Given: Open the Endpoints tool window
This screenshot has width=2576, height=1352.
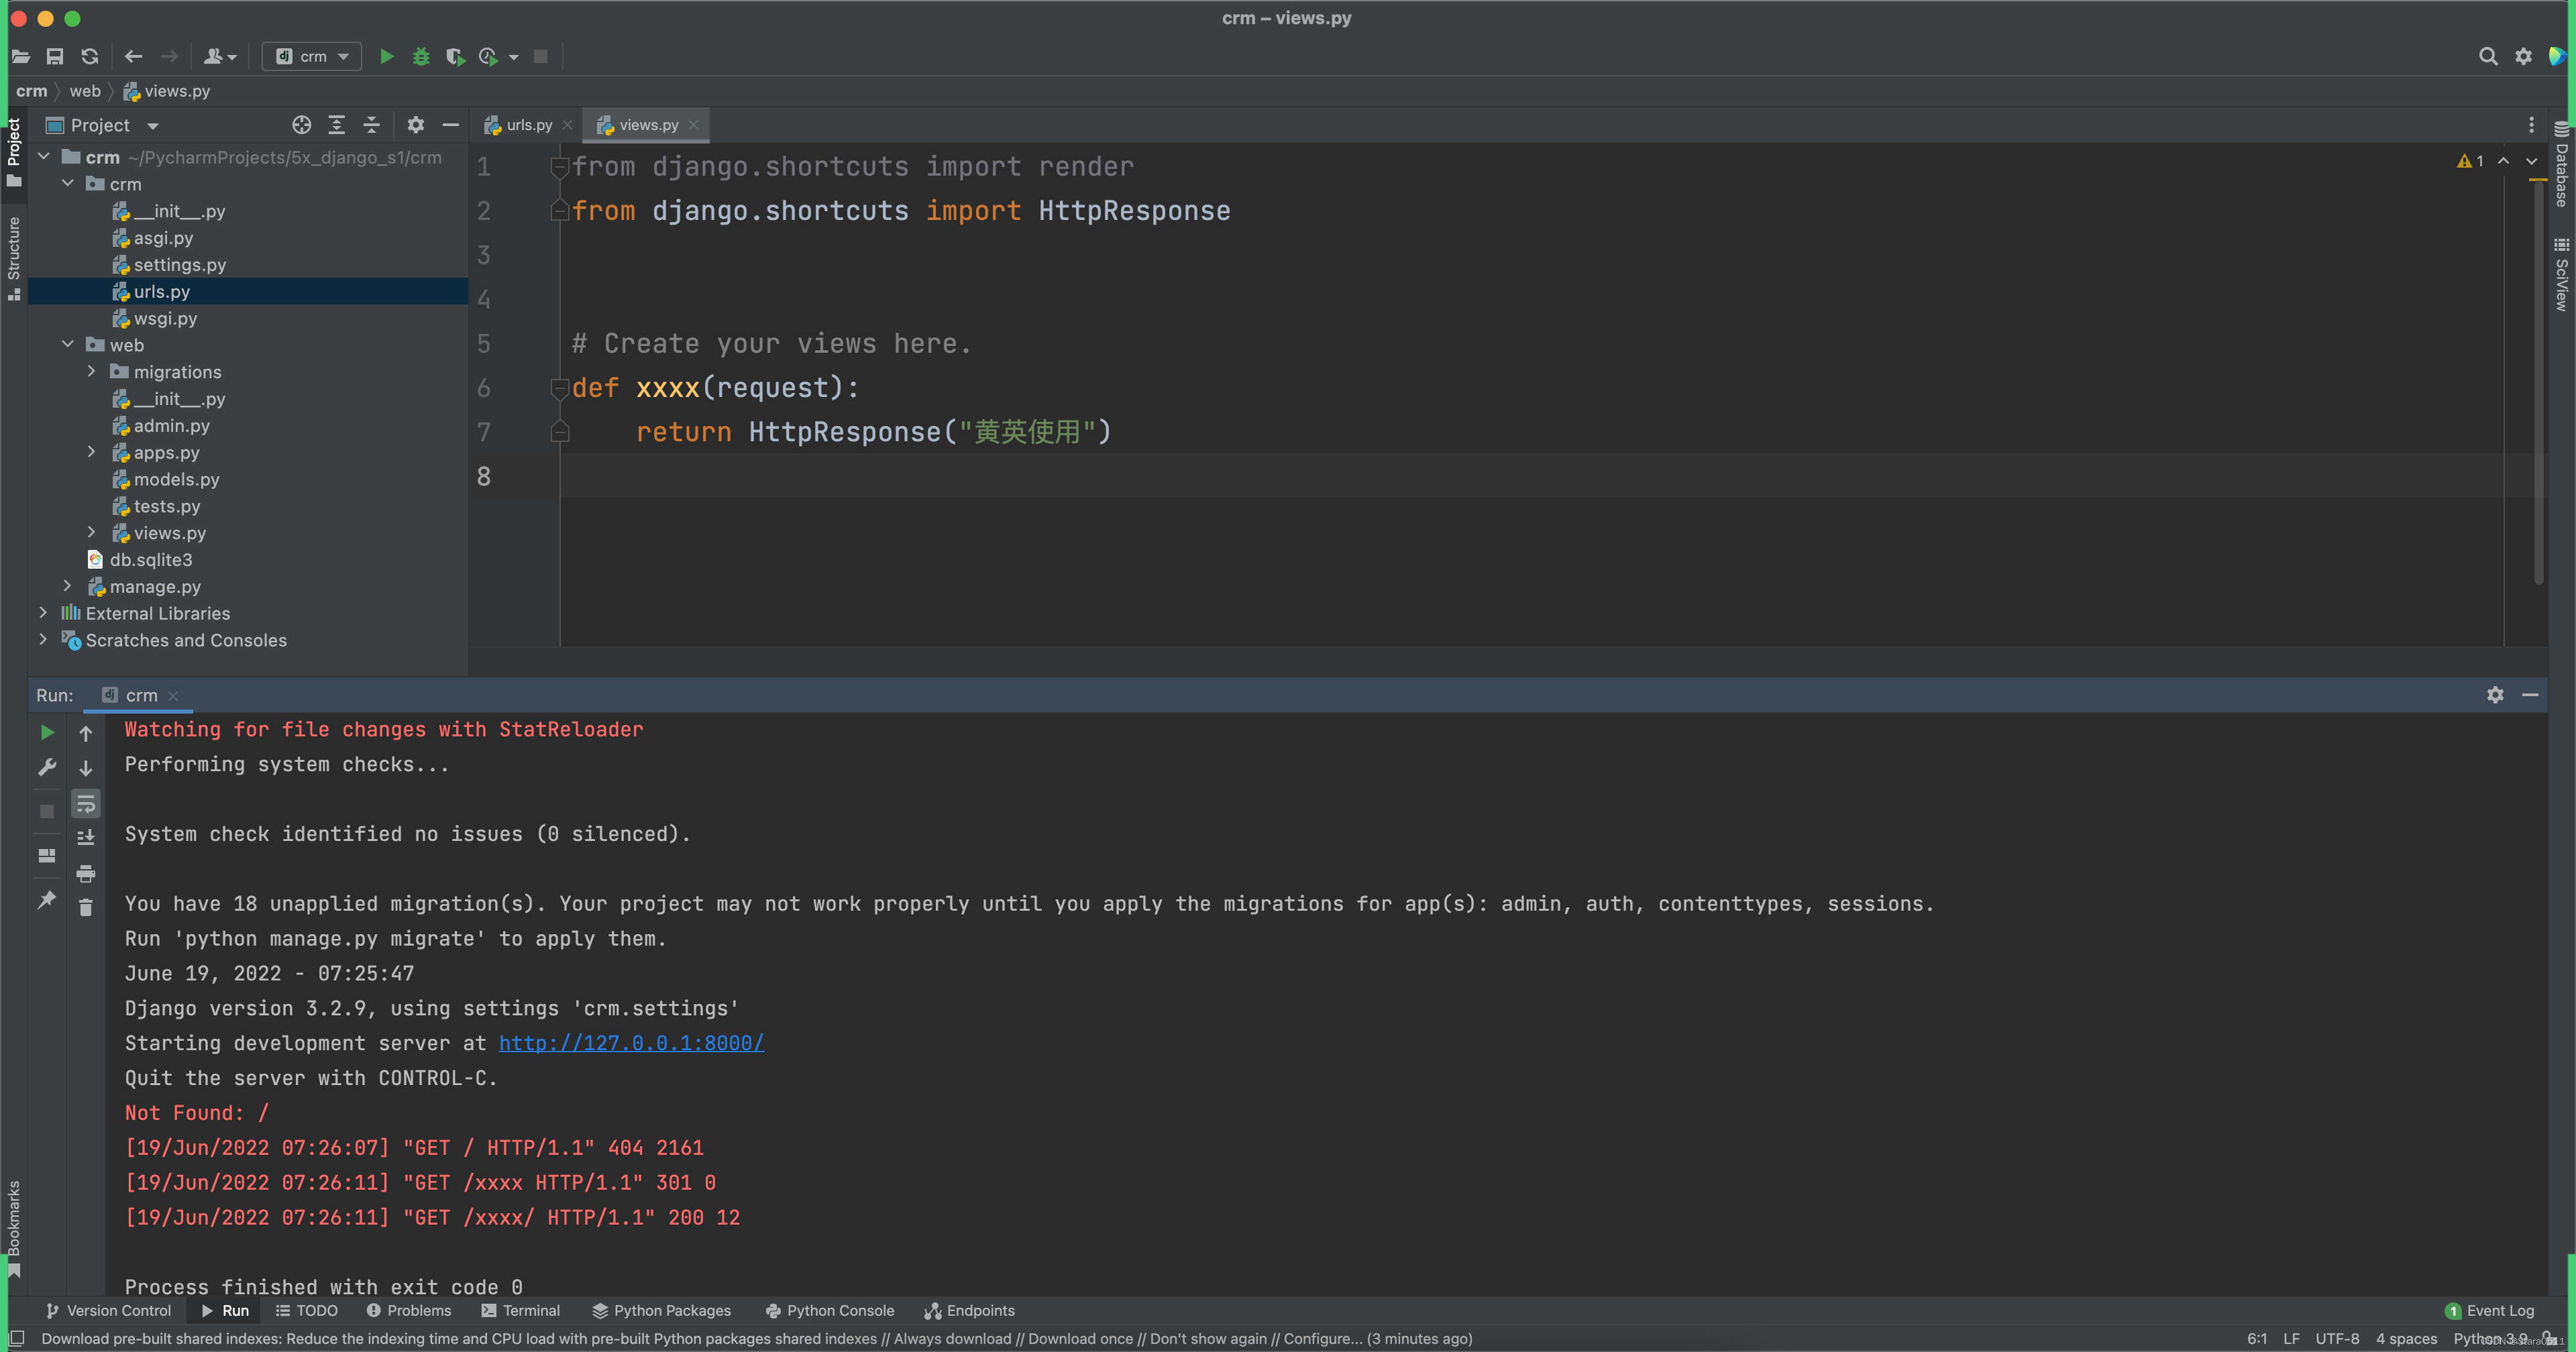Looking at the screenshot, I should (x=969, y=1311).
